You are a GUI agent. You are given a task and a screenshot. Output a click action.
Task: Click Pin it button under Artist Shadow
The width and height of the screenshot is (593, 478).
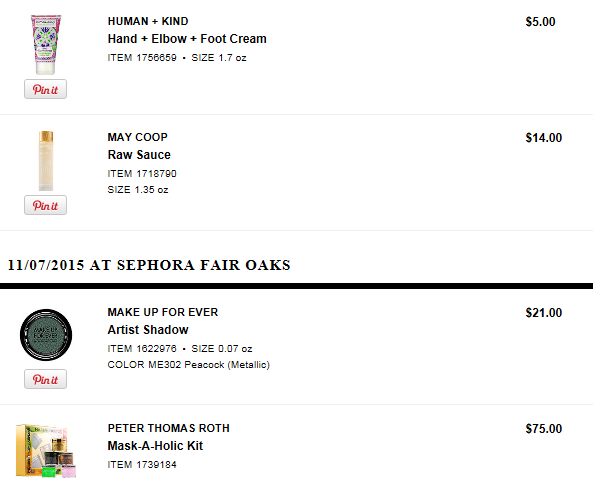point(45,379)
